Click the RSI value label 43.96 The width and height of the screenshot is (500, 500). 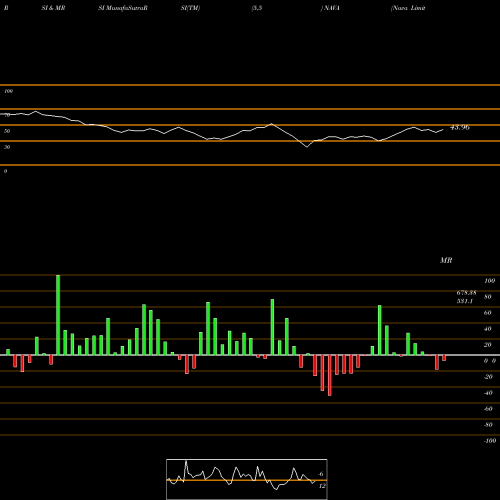point(460,127)
